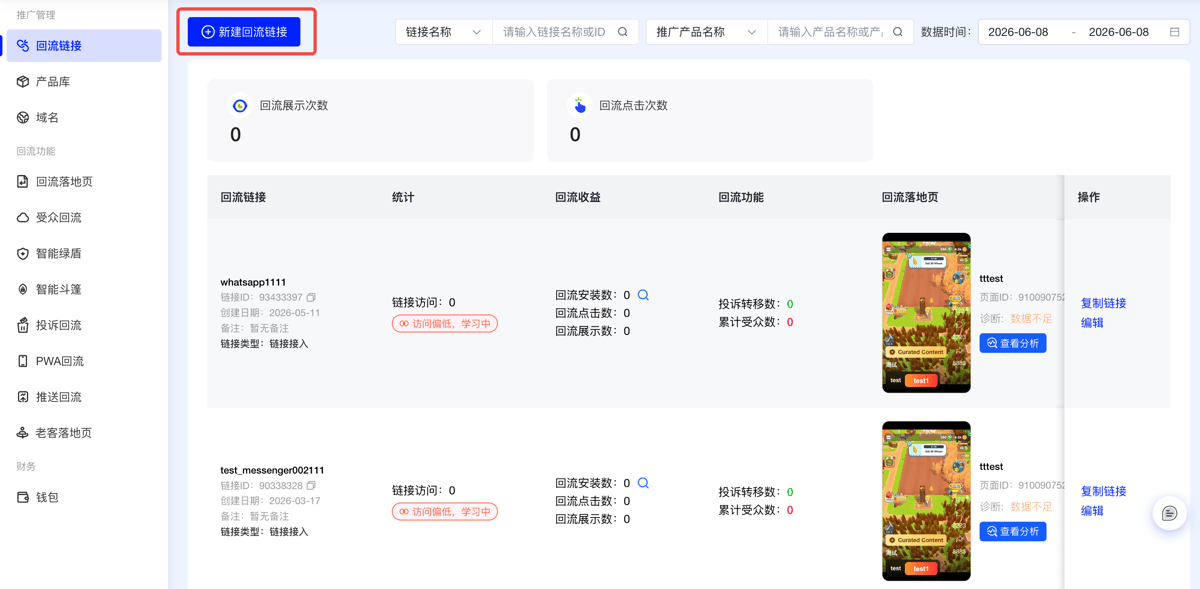Click the 回流收益 column header
This screenshot has height=589, width=1200.
(578, 198)
